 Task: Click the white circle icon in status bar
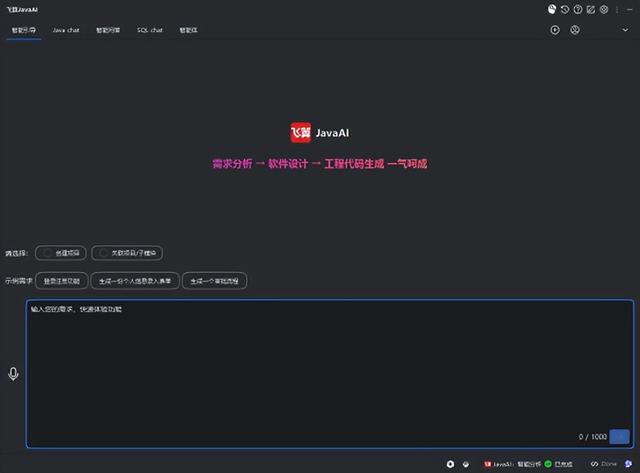[x=450, y=464]
